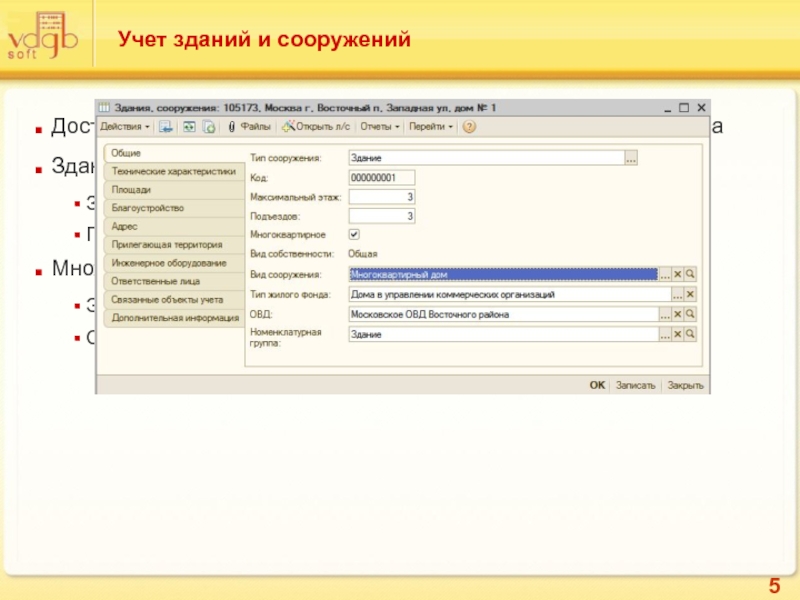The width and height of the screenshot is (800, 600).
Task: Click the Максимальный этаж input field
Action: coord(382,197)
